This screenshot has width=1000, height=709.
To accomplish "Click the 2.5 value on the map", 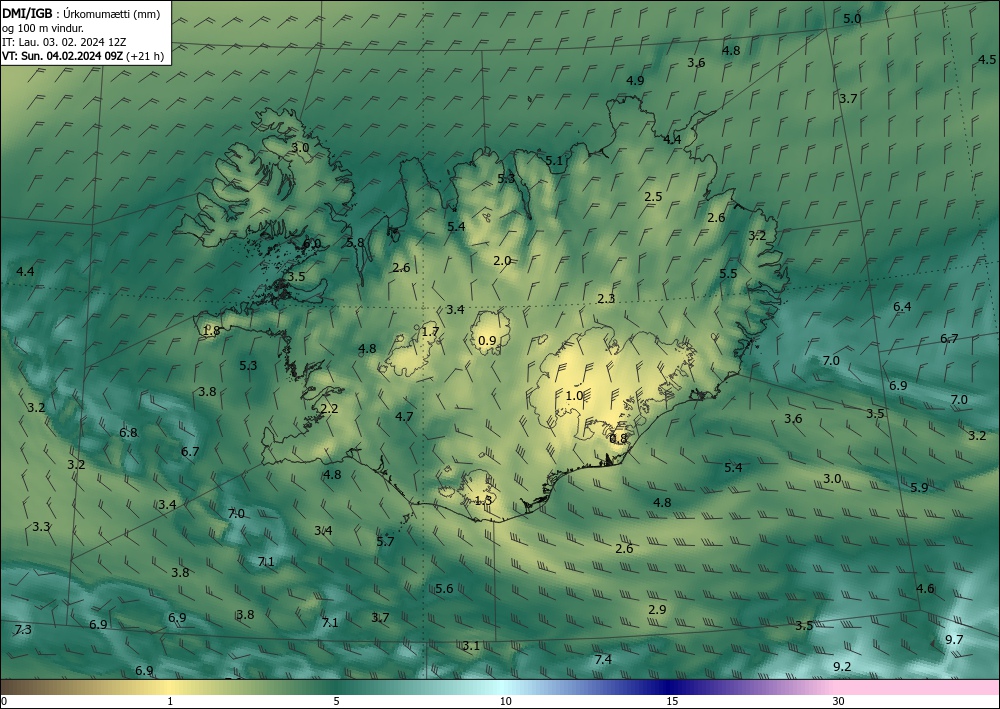I will point(653,196).
